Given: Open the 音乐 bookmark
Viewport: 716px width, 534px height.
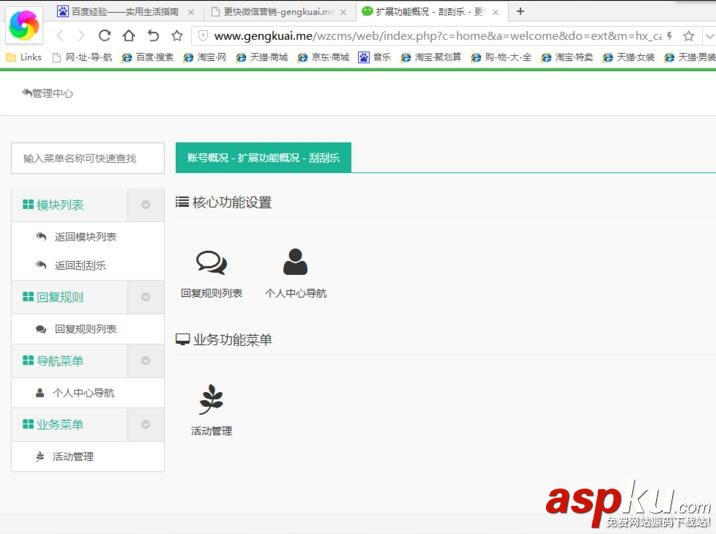Looking at the screenshot, I should 374,57.
